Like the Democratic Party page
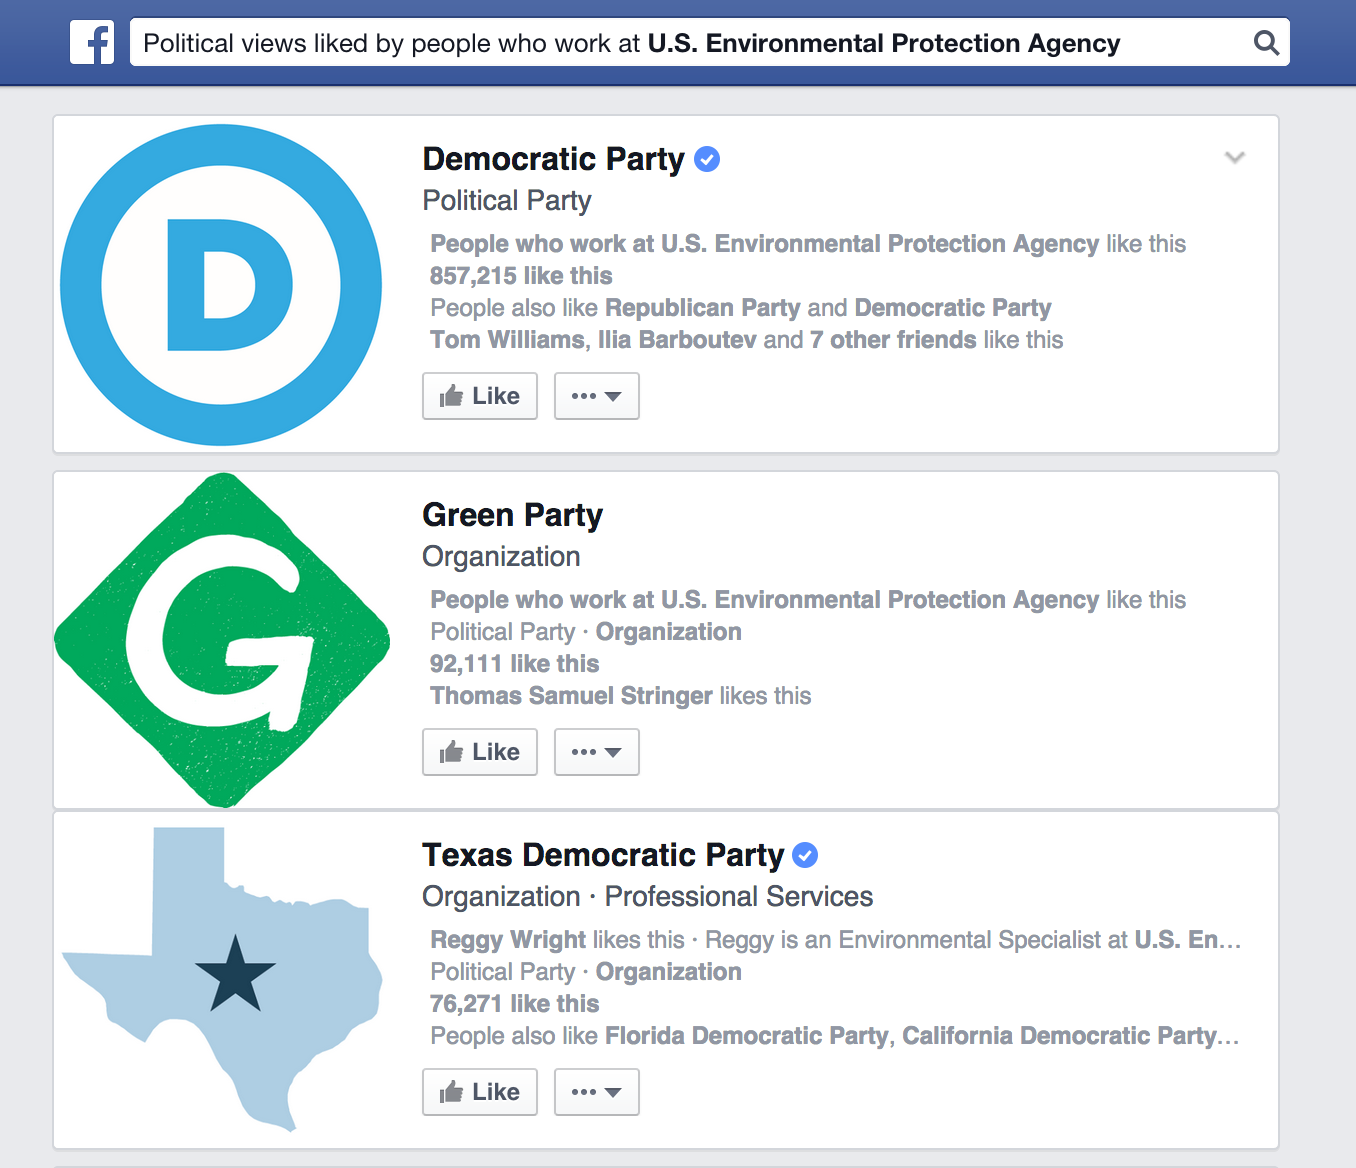This screenshot has height=1168, width=1356. click(480, 396)
